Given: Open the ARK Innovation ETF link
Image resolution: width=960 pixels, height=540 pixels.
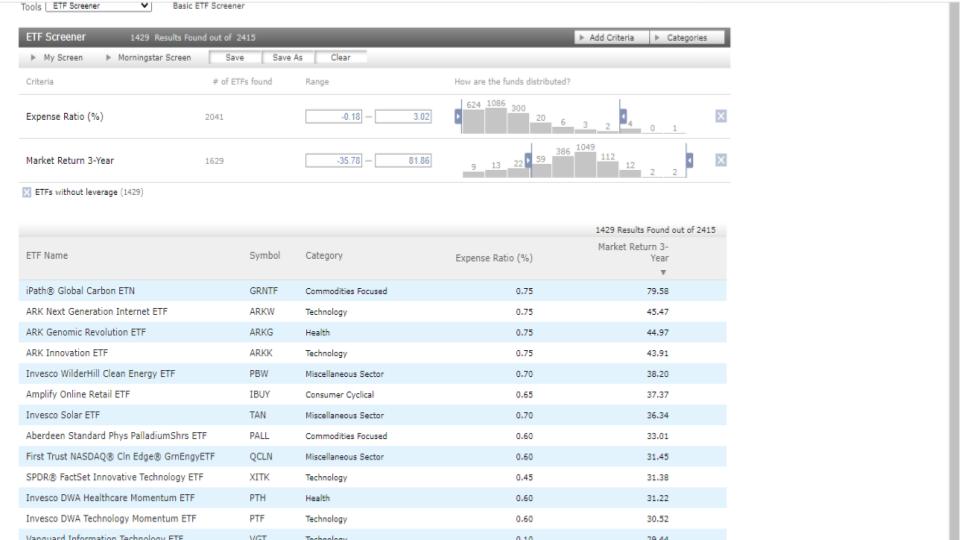Looking at the screenshot, I should [67, 353].
